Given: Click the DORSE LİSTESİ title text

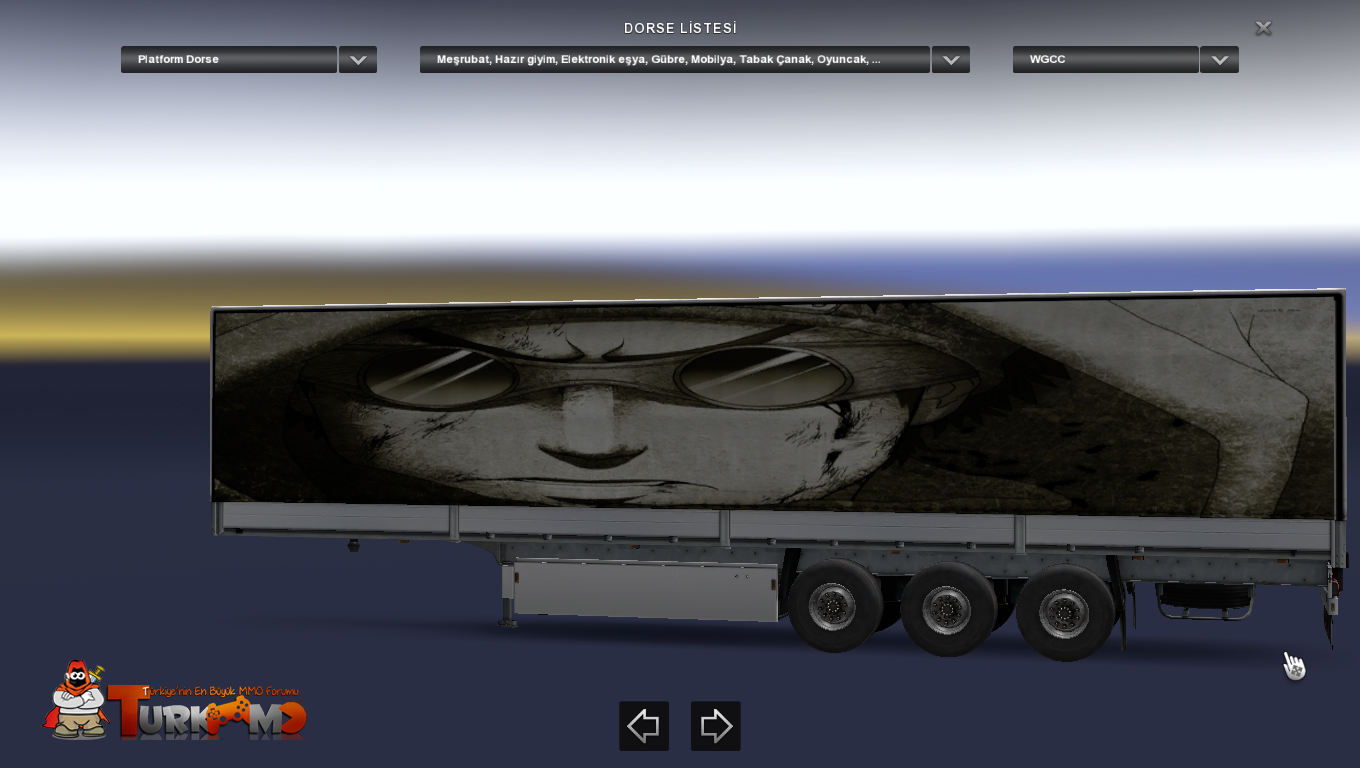Looking at the screenshot, I should point(680,28).
